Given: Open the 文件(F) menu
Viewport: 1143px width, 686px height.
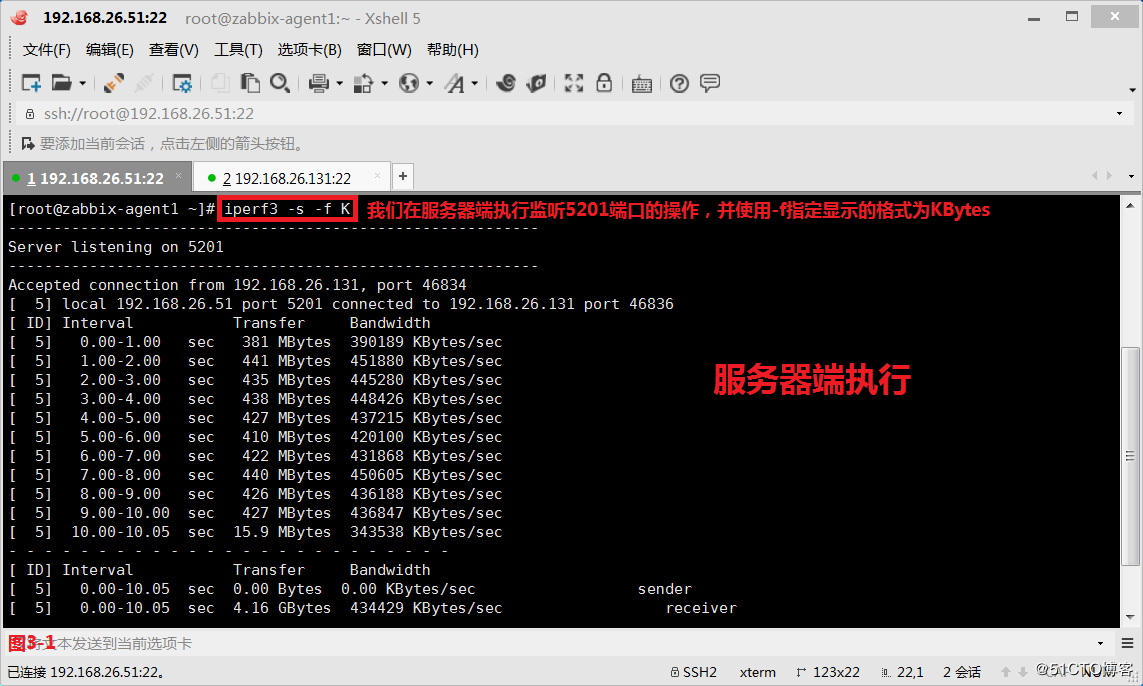Looking at the screenshot, I should [x=47, y=50].
